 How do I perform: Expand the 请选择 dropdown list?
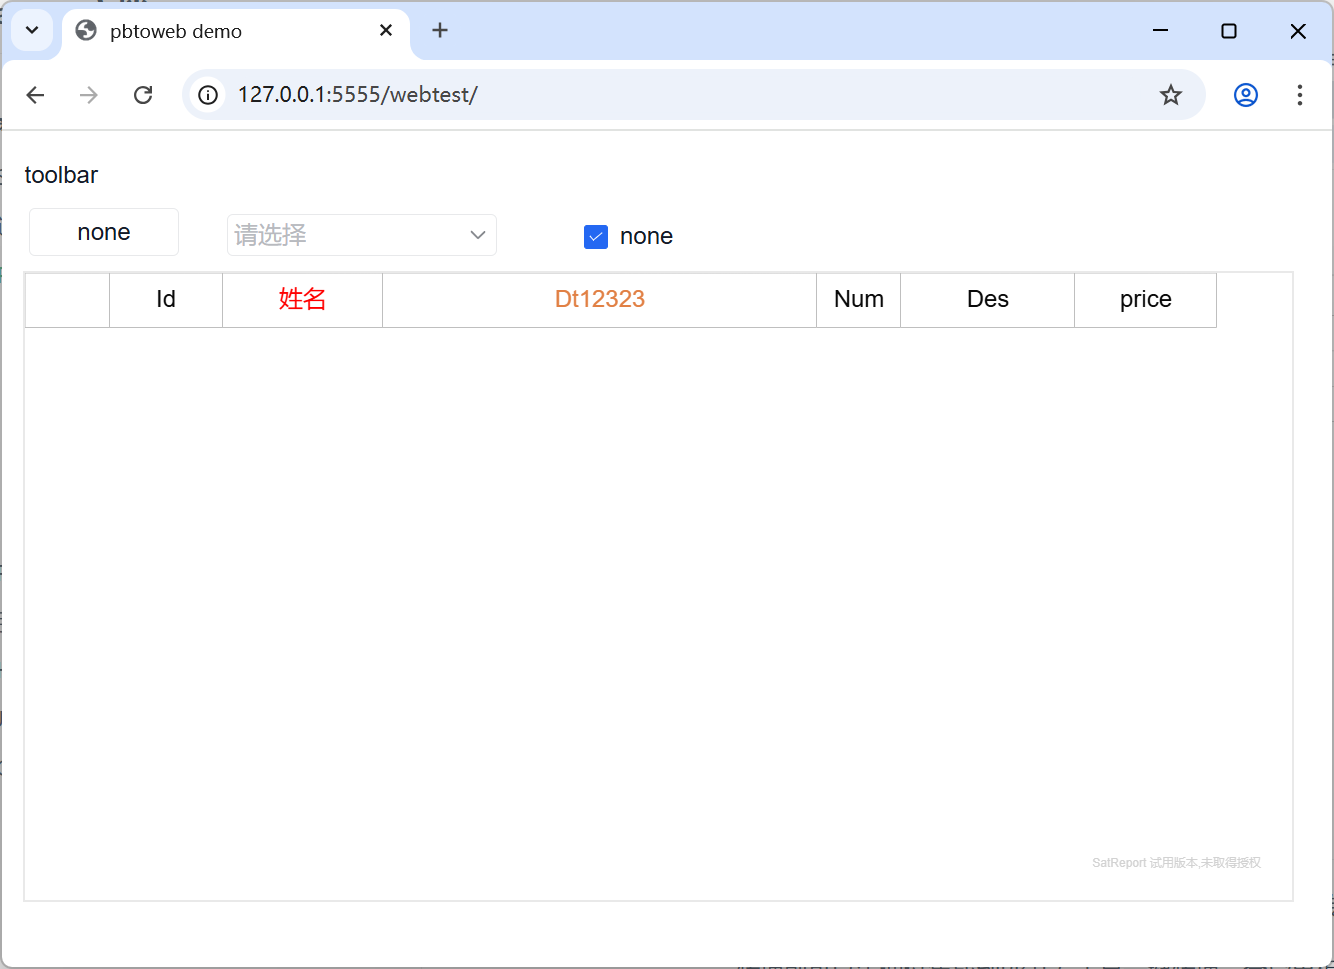coord(362,235)
